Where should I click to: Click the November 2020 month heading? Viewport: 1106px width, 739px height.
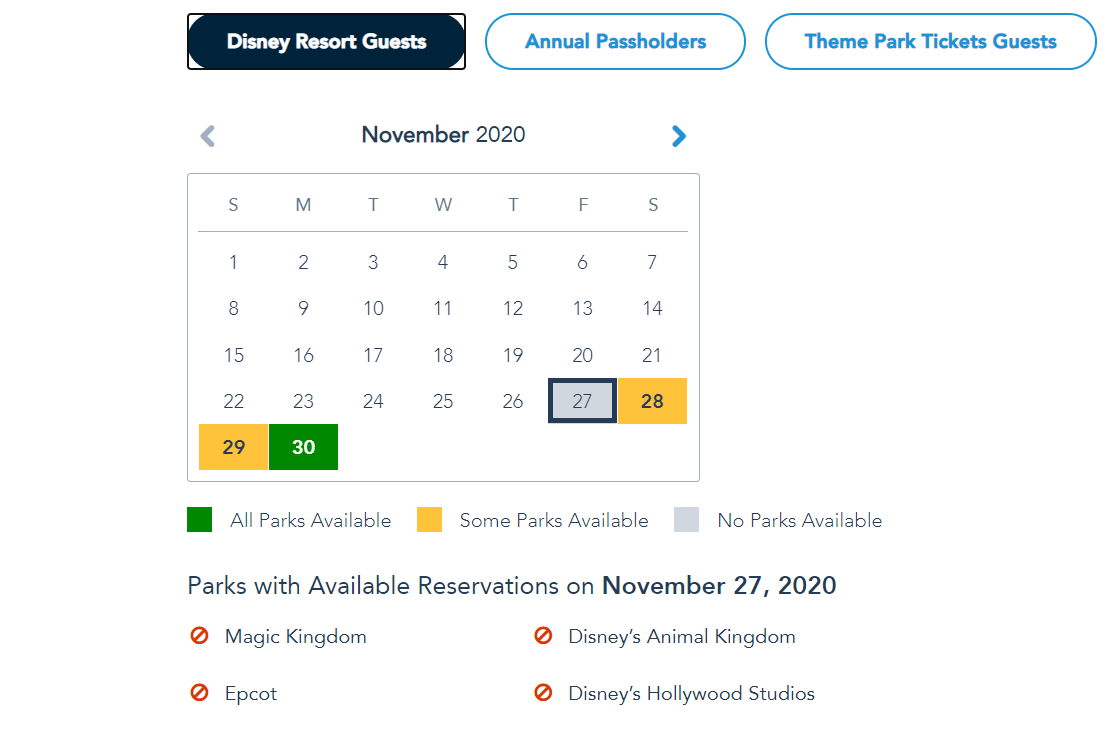point(443,135)
